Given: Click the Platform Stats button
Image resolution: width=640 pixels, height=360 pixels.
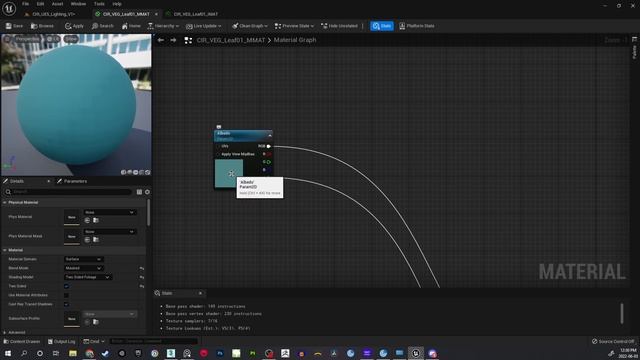Looking at the screenshot, I should pos(416,26).
